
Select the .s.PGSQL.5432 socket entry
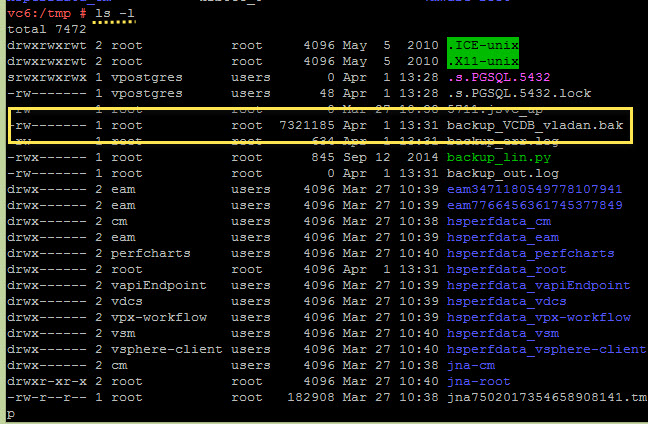[x=499, y=77]
